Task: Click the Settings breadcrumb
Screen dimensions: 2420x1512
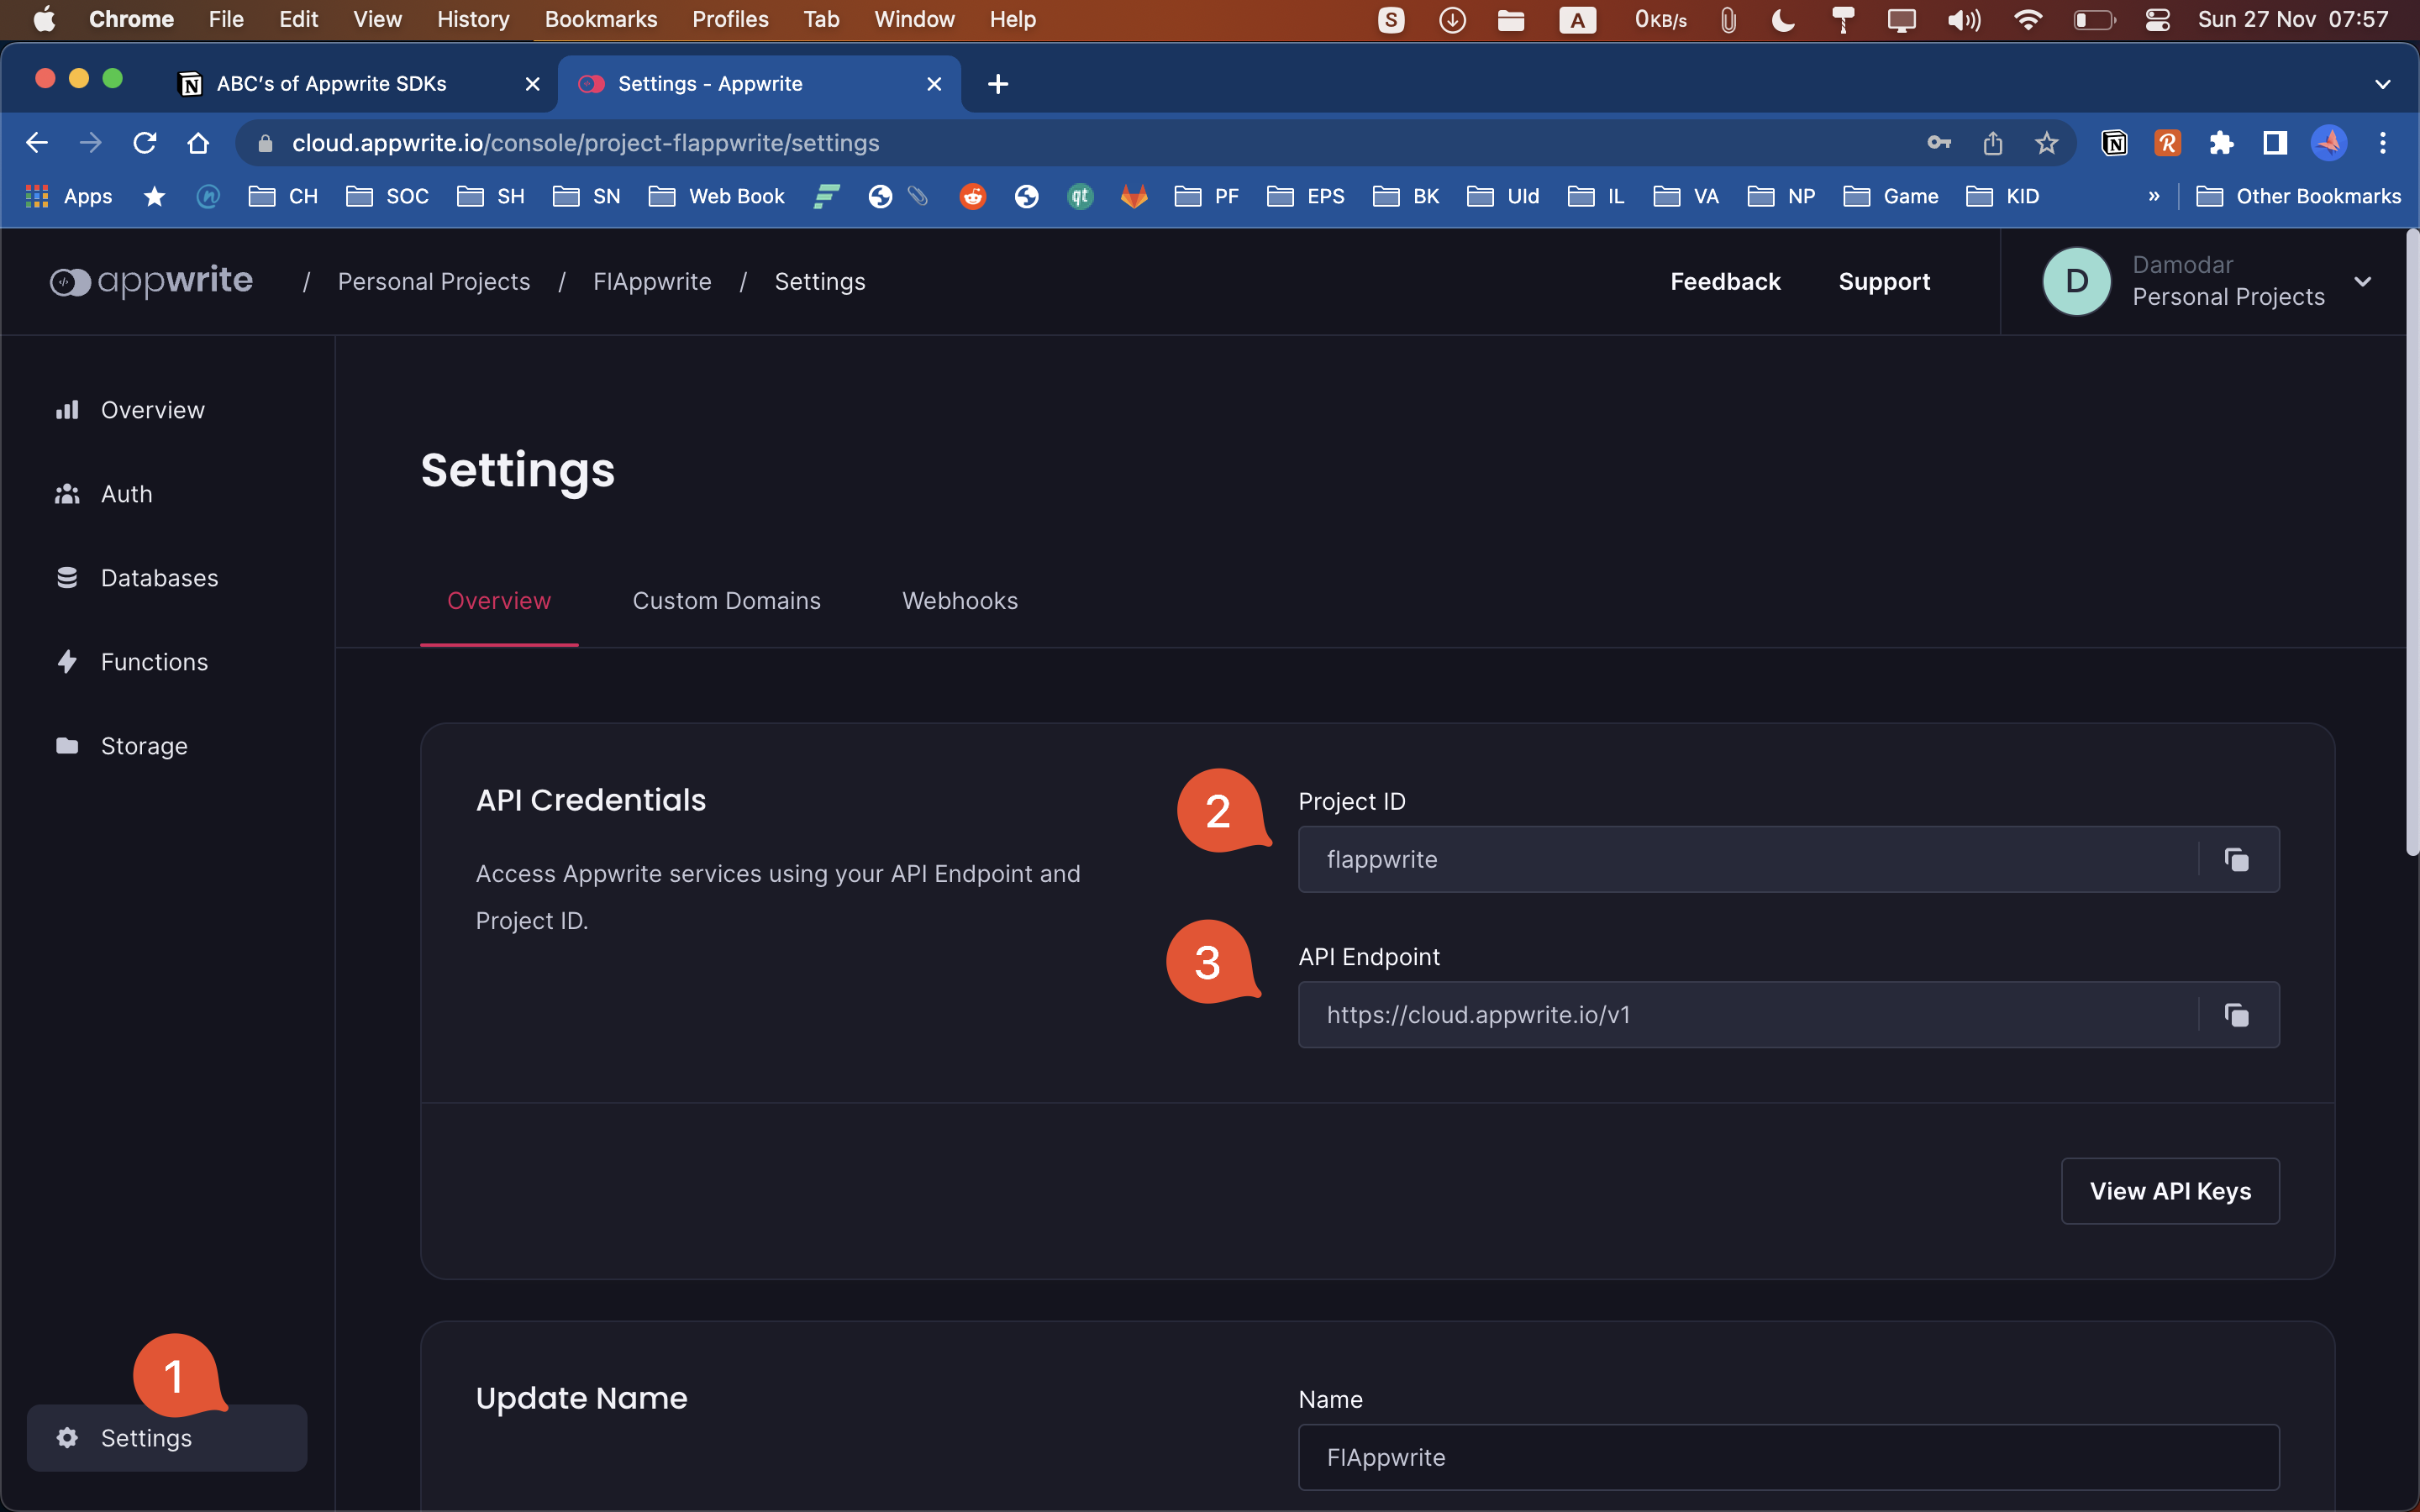Action: (820, 282)
